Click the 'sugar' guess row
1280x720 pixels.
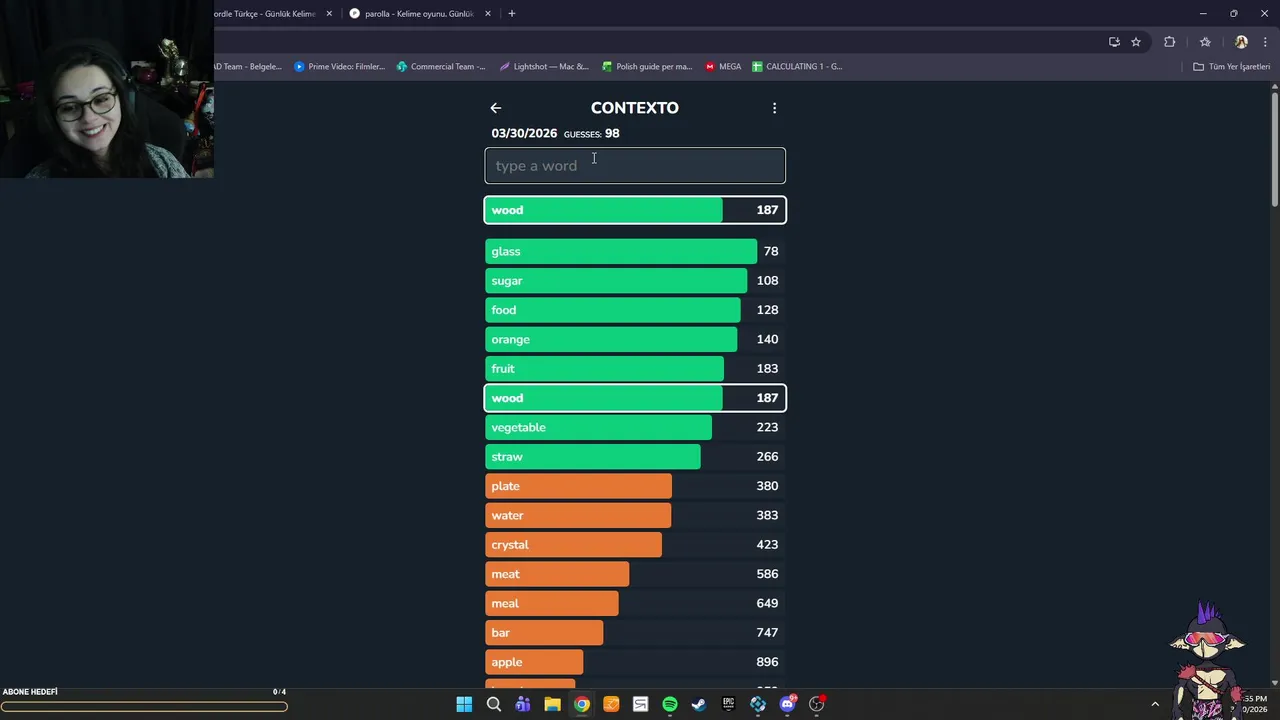coord(635,281)
